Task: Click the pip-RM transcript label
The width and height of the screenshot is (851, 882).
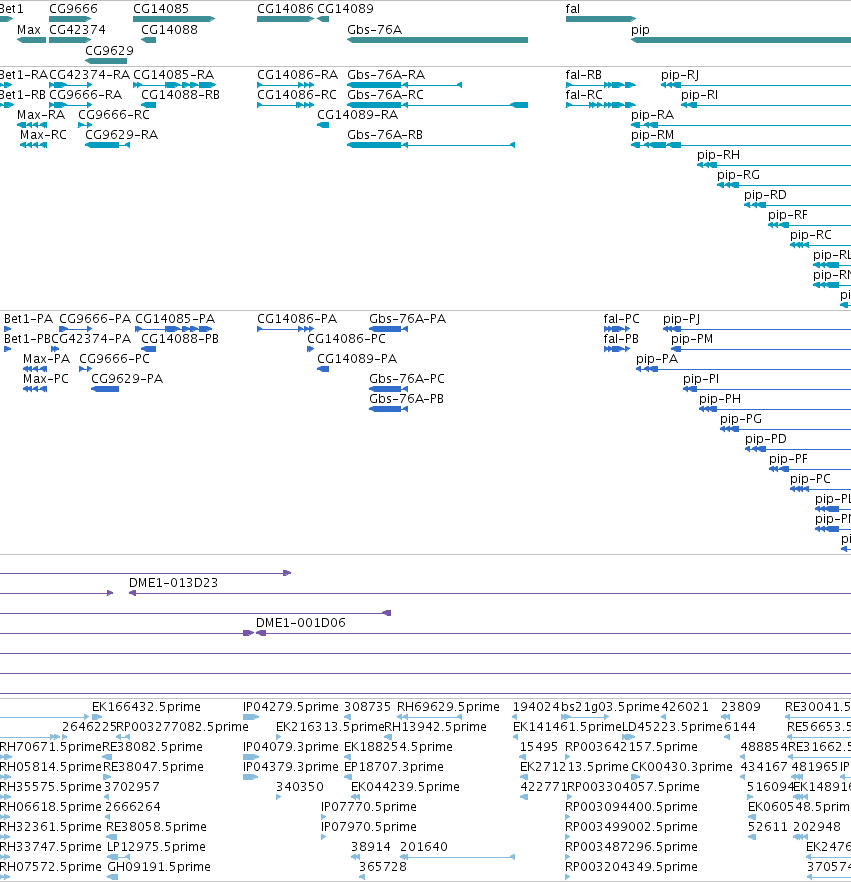Action: point(652,136)
